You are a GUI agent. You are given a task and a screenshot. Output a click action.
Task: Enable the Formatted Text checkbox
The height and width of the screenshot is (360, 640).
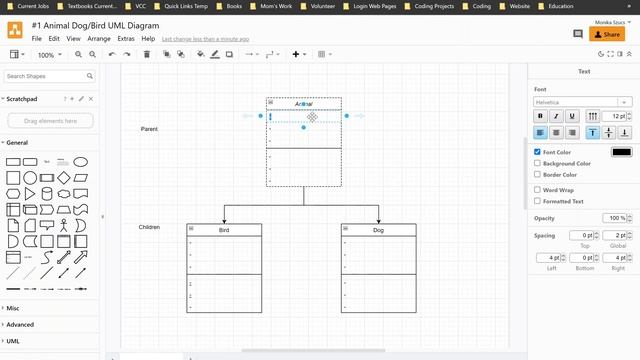537,201
